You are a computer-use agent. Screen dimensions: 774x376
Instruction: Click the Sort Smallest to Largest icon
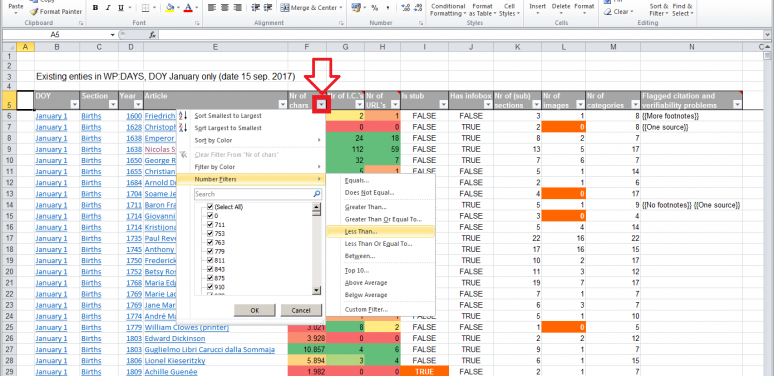tap(183, 116)
